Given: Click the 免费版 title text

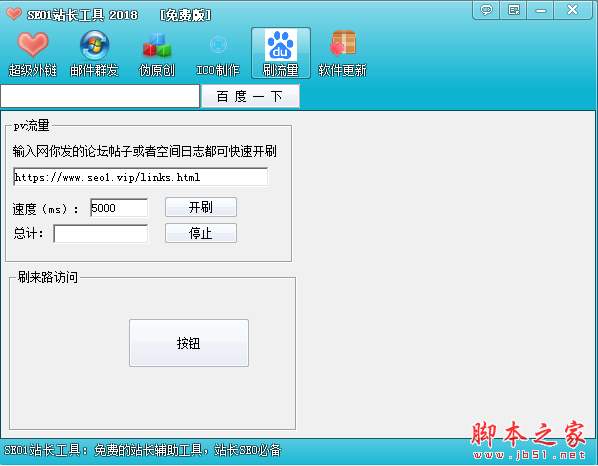Looking at the screenshot, I should point(185,15).
